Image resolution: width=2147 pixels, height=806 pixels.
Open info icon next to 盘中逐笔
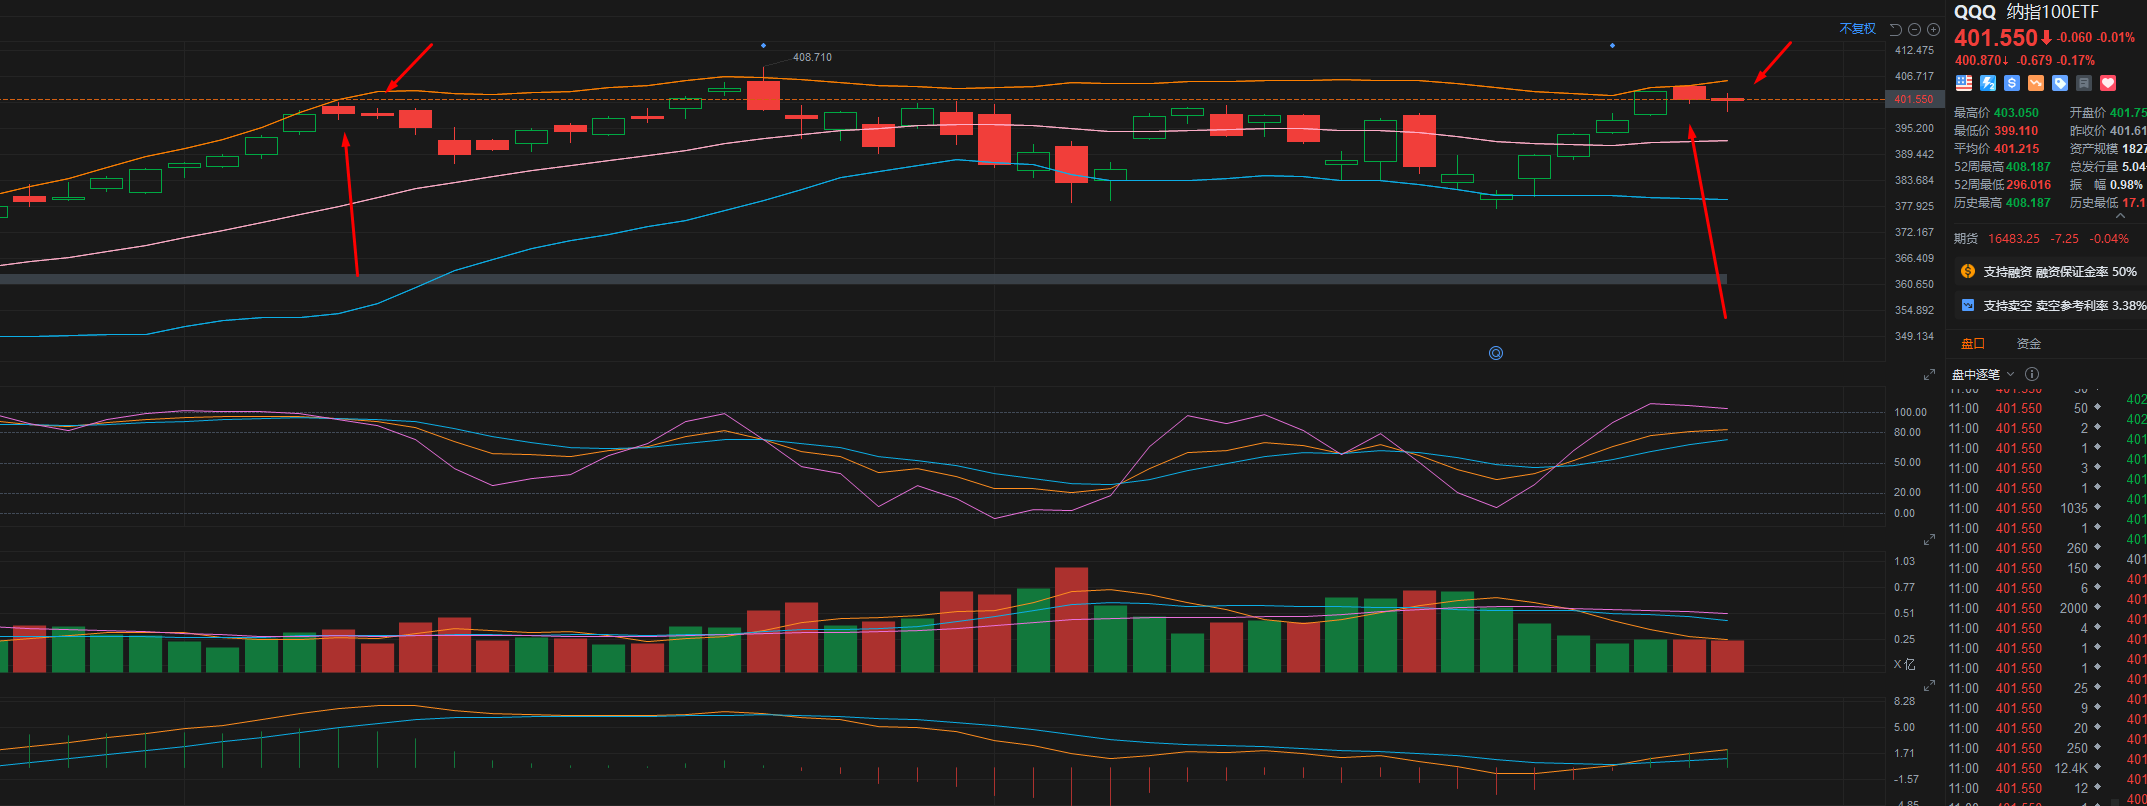click(x=2032, y=374)
